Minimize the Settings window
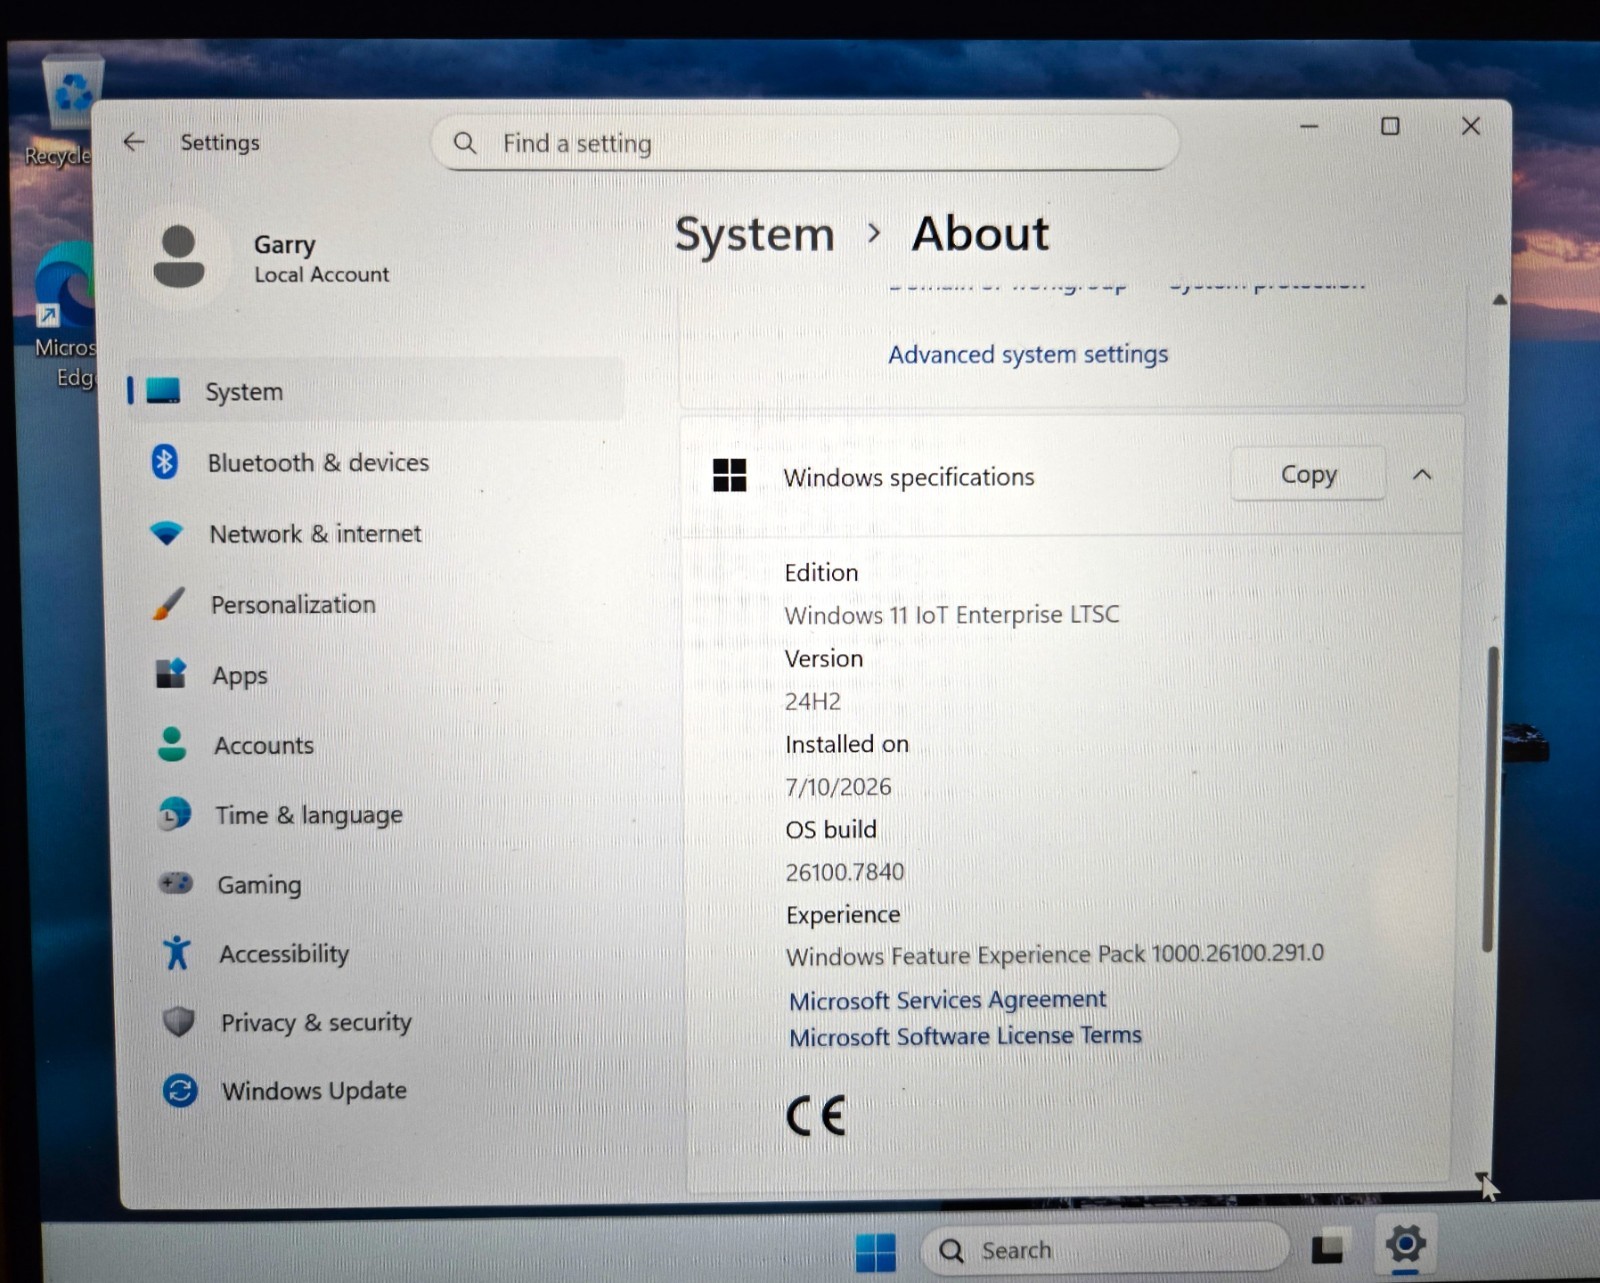 tap(1309, 126)
